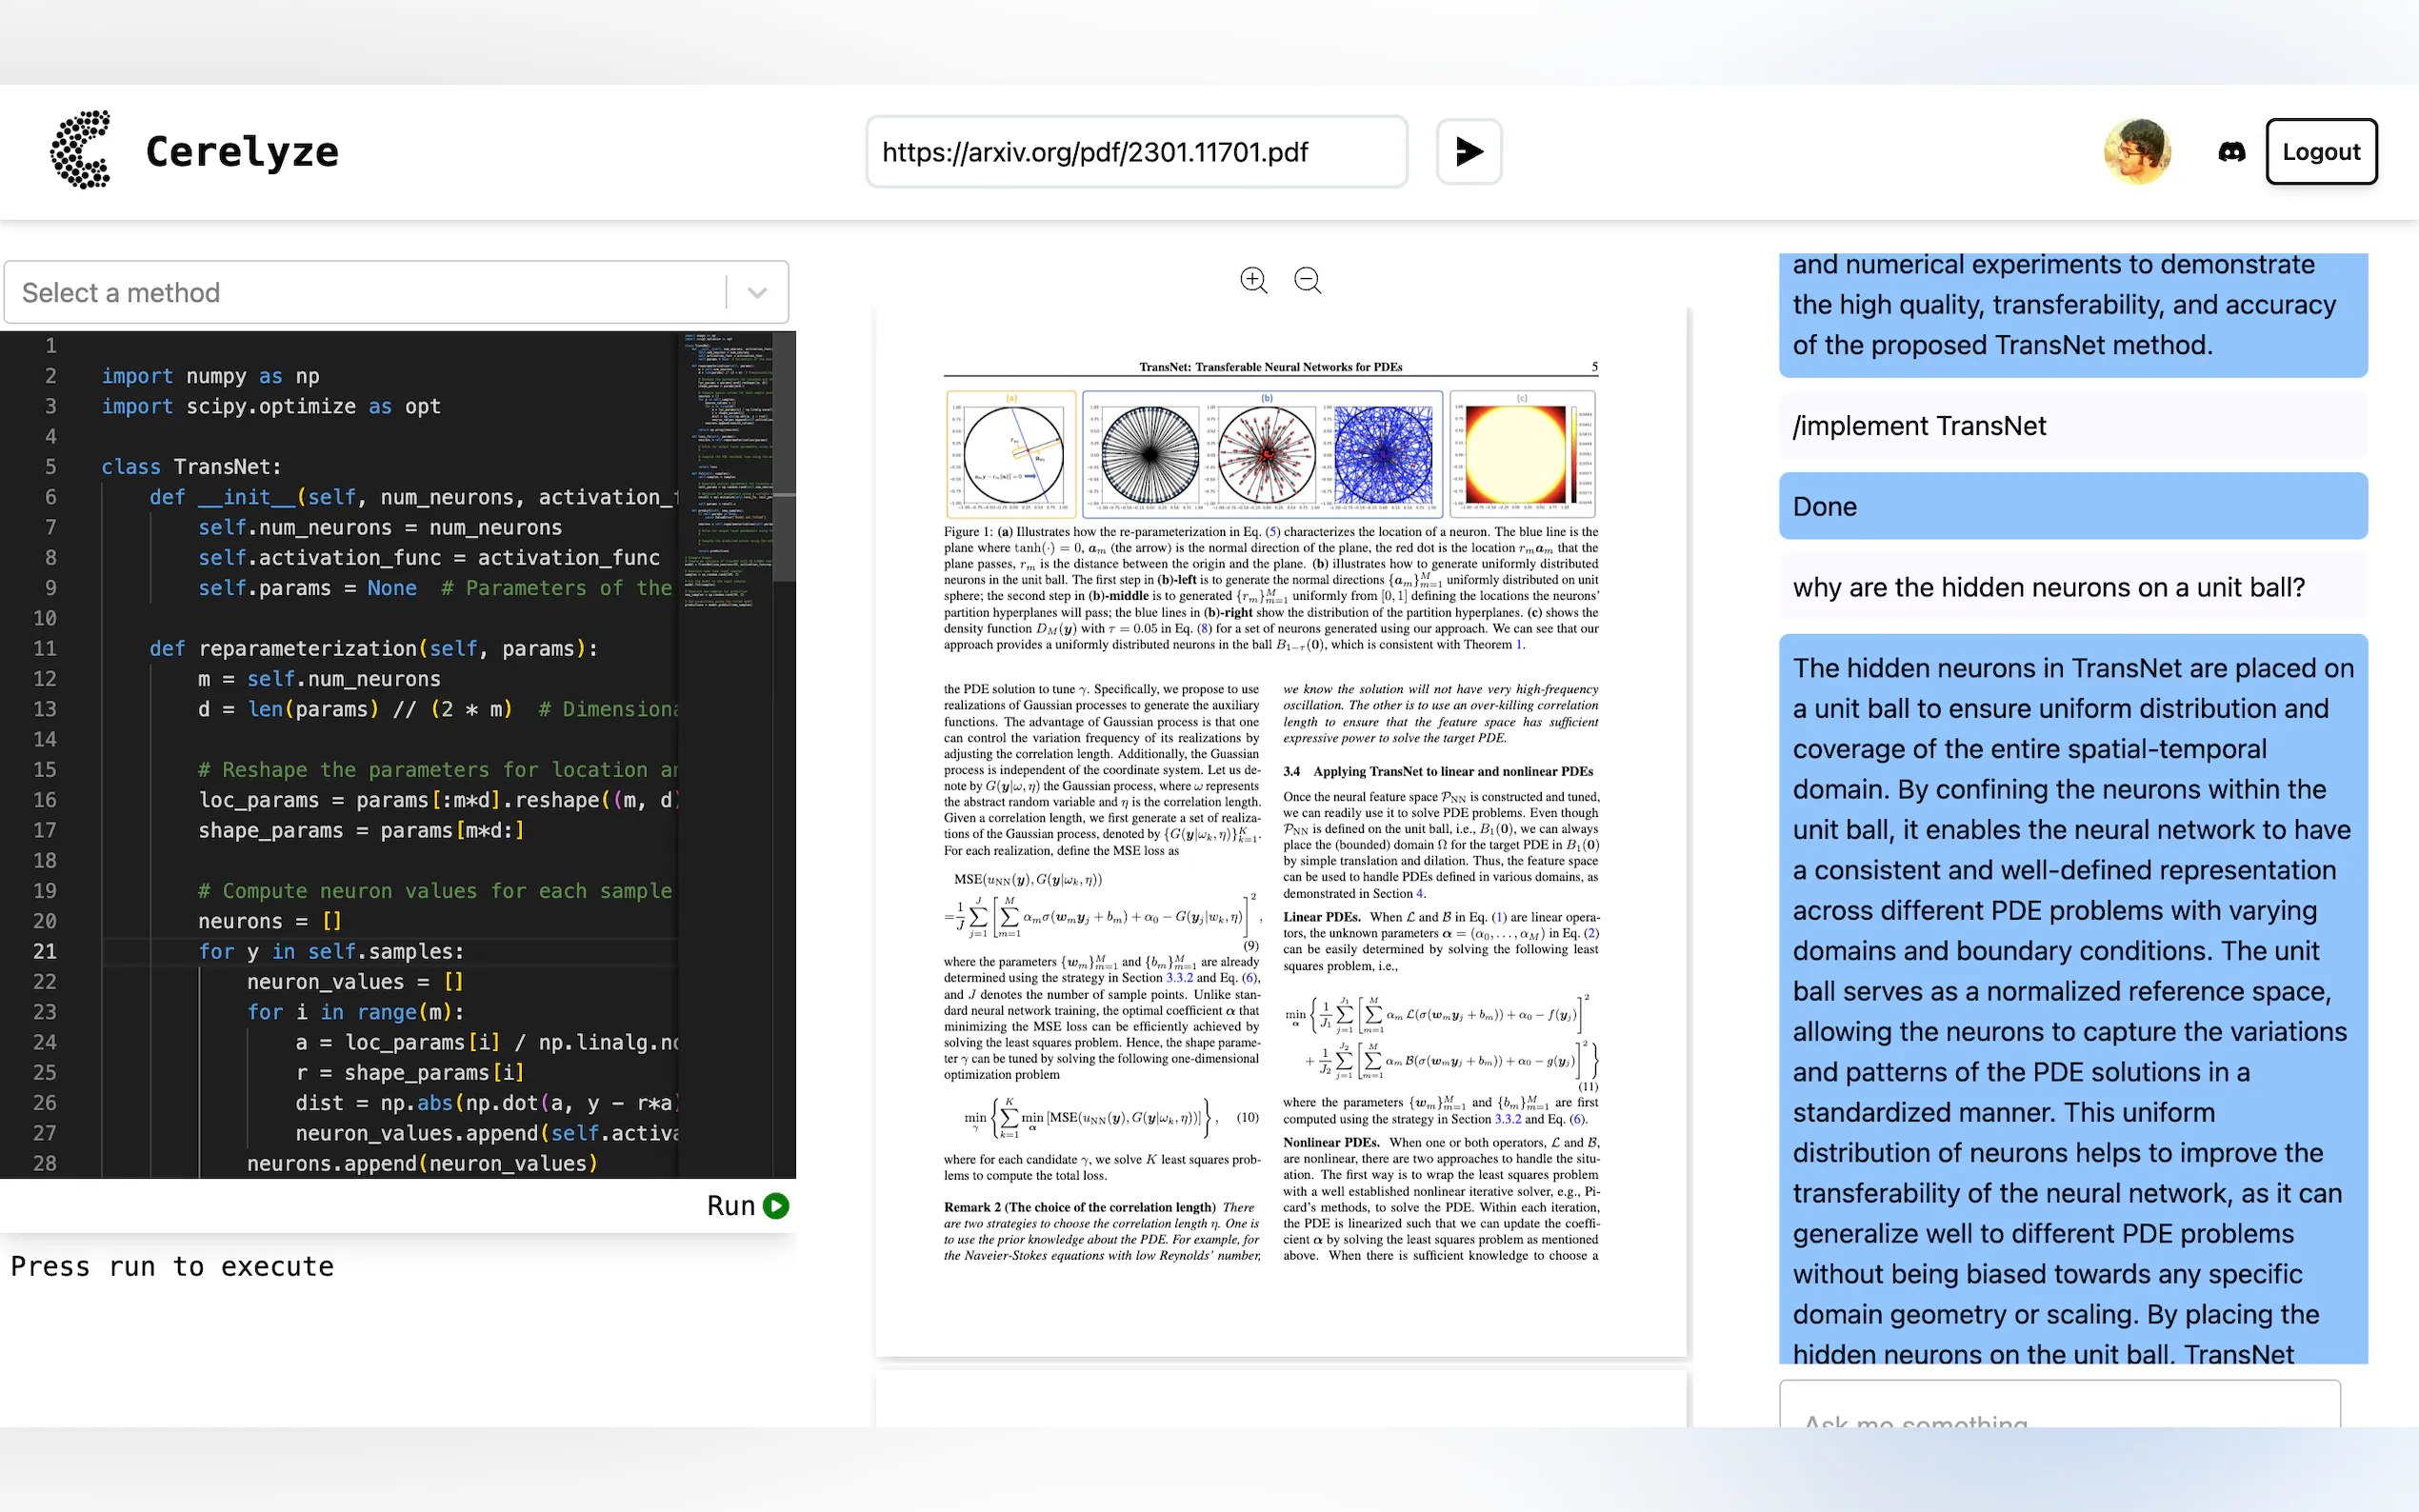The width and height of the screenshot is (2419, 1512).
Task: Click the green Run play icon
Action: [776, 1206]
